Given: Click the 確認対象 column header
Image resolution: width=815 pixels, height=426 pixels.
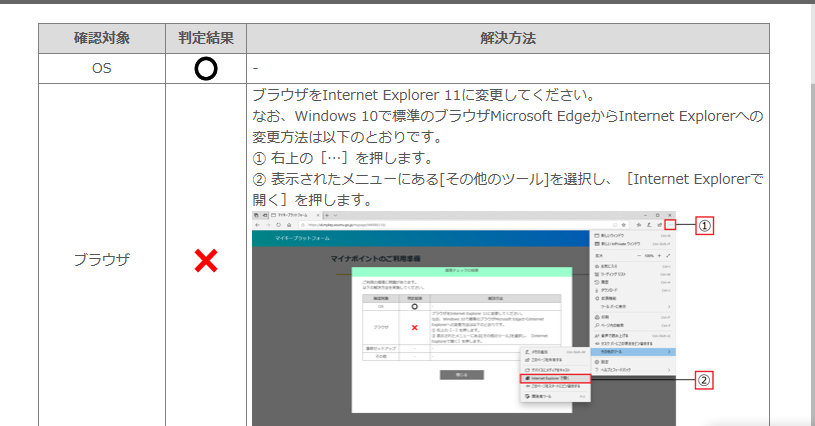Looking at the screenshot, I should tap(102, 39).
